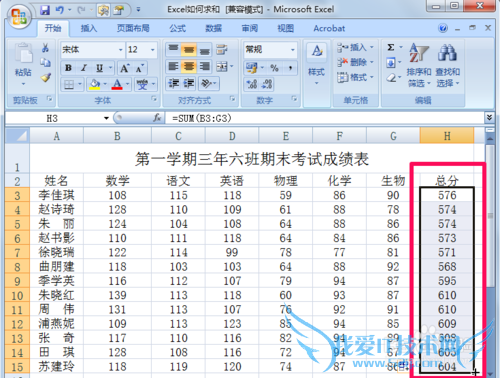Align text left
This screenshot has width=500, height=378.
pyautogui.click(x=173, y=67)
